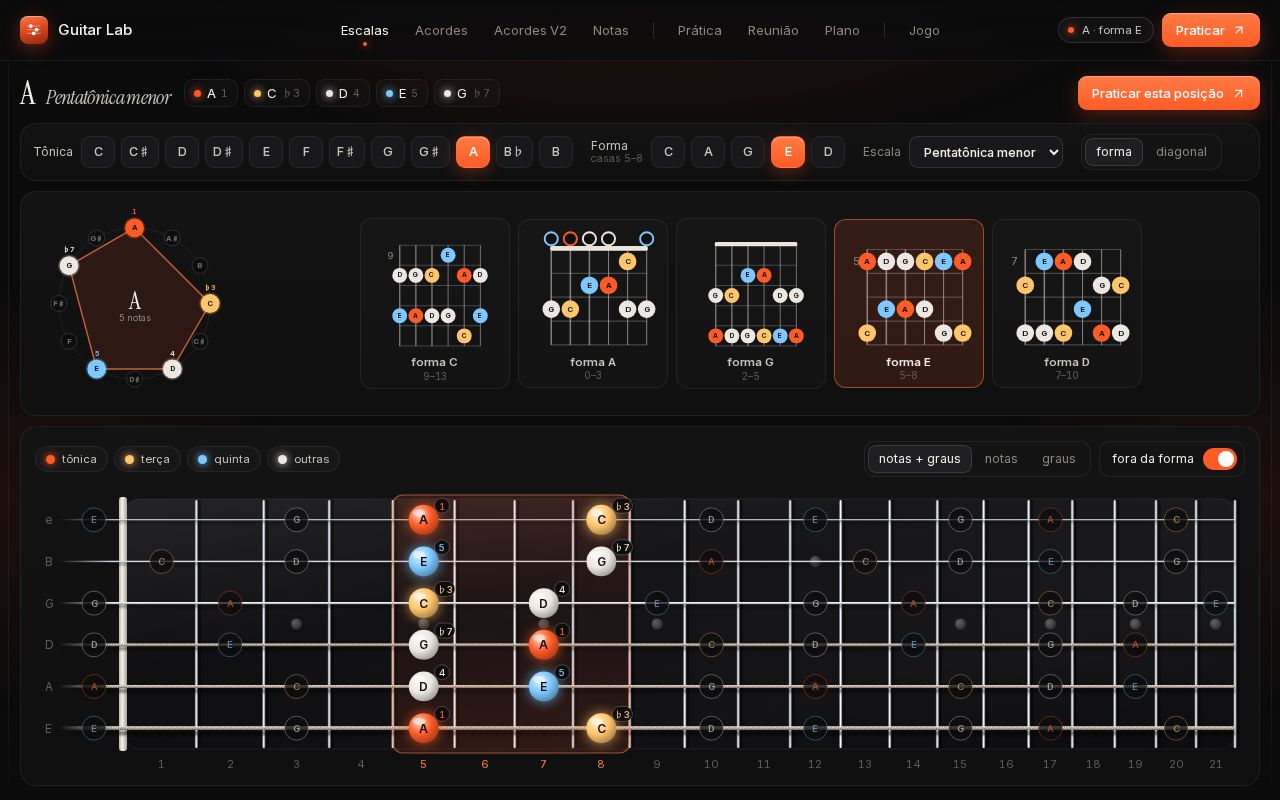This screenshot has height=800, width=1280.
Task: Click the G ♭7 node on the scale circle
Action: [69, 265]
